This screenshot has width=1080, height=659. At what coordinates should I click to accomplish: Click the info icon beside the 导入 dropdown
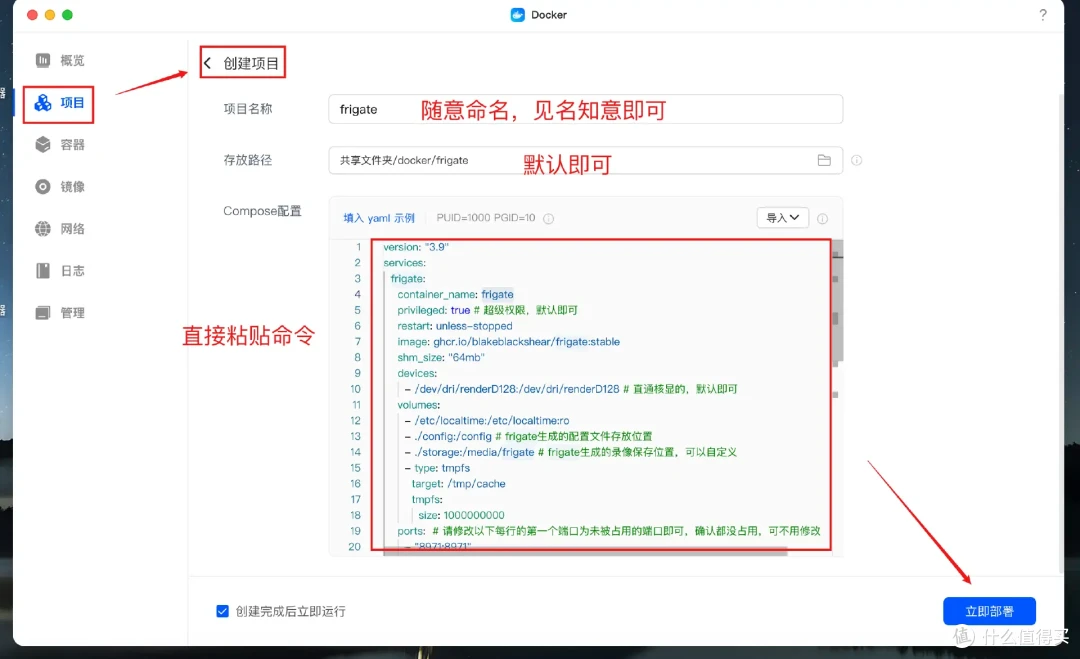tap(822, 218)
